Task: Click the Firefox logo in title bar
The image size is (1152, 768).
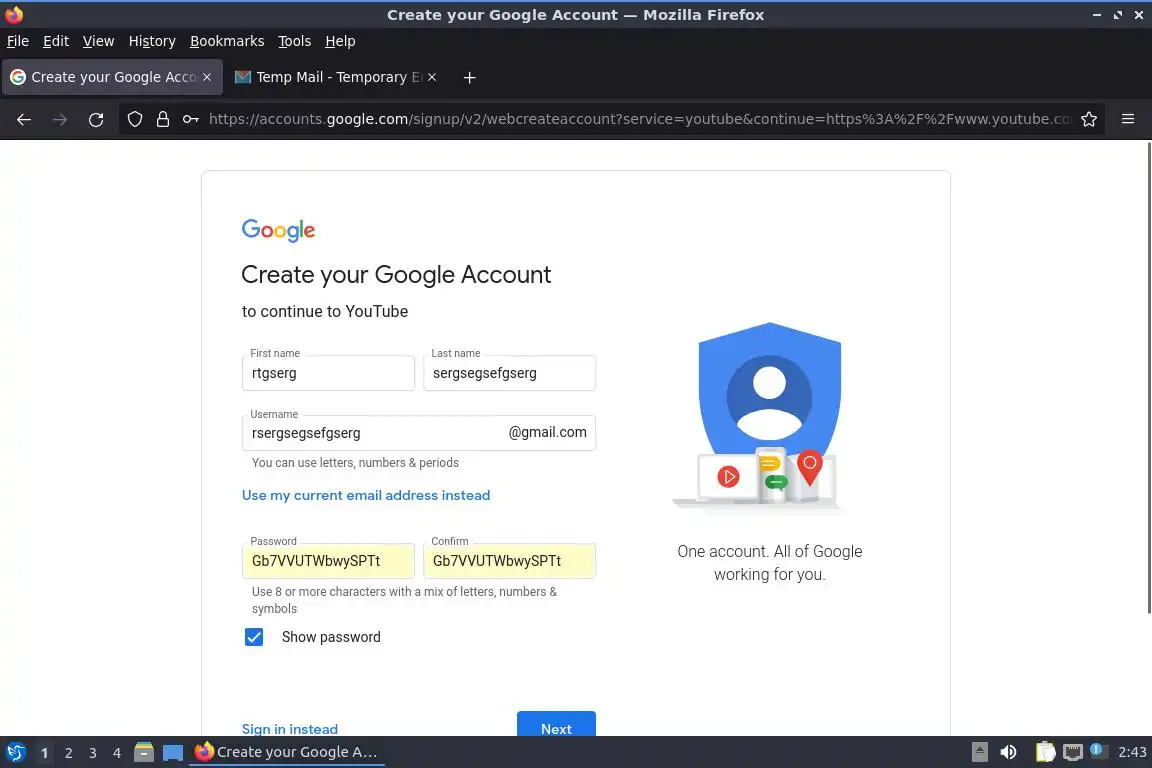Action: [x=14, y=14]
